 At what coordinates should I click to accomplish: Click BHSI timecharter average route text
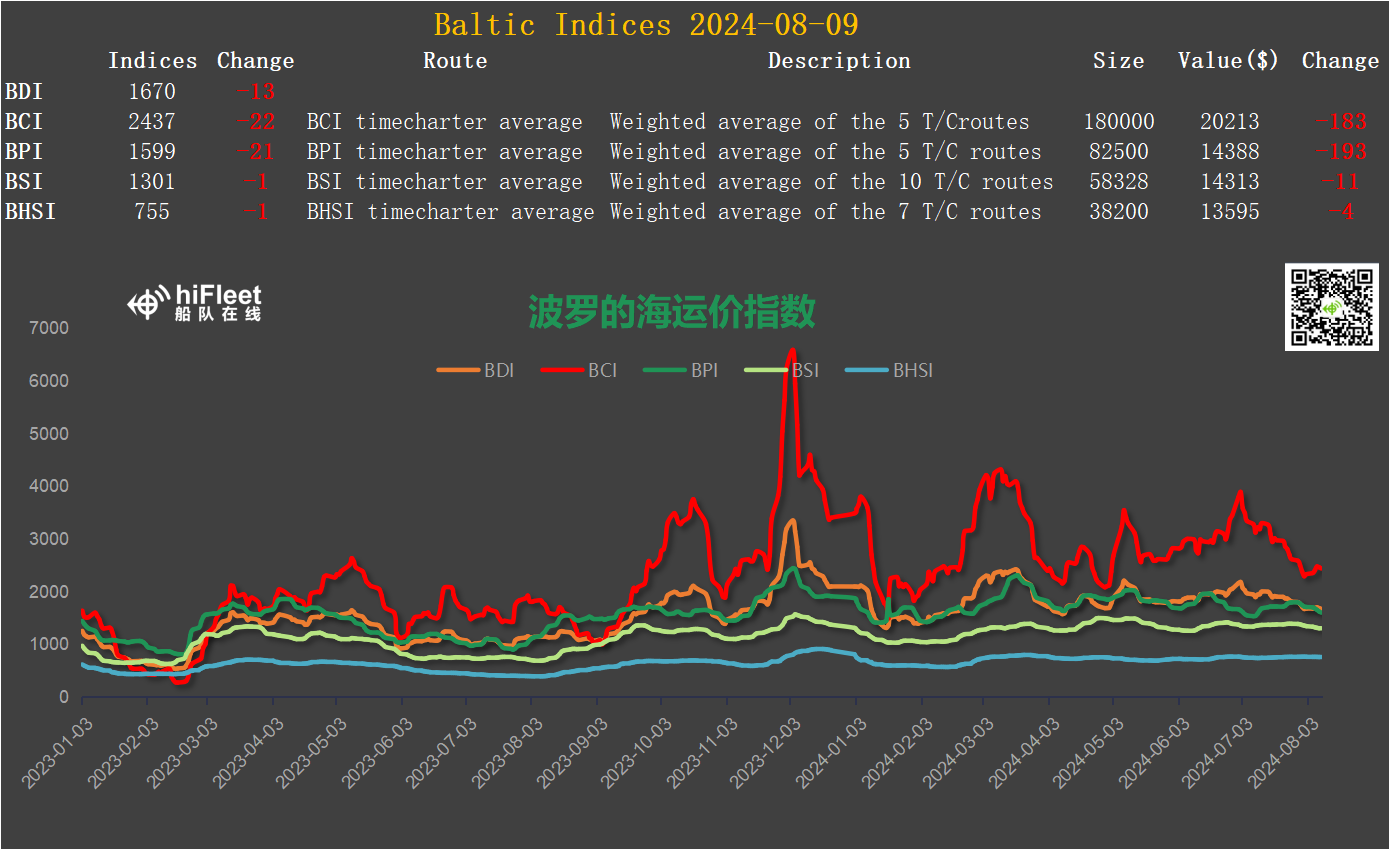[450, 212]
